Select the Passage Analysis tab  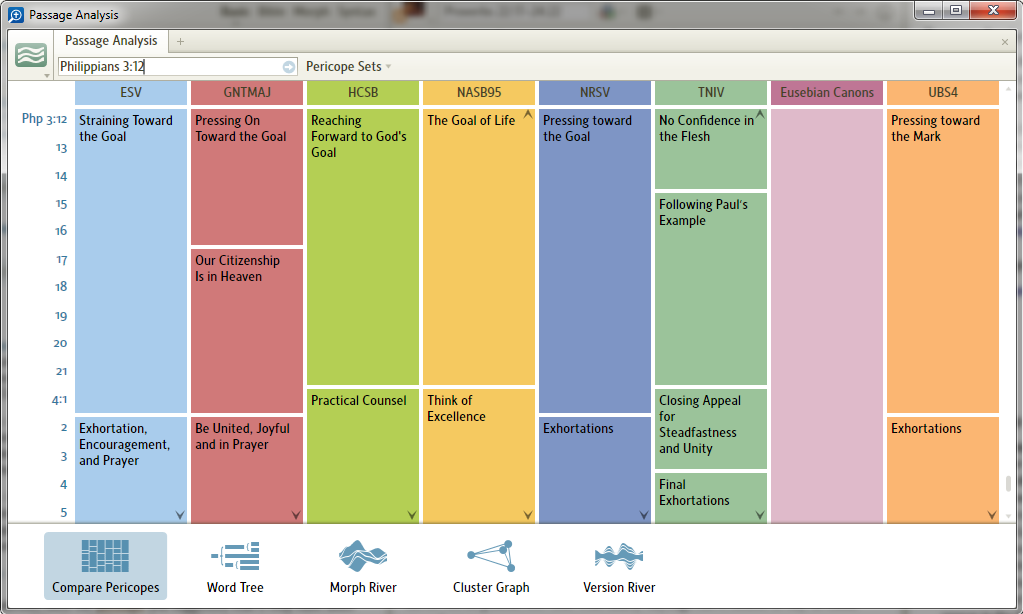coord(111,40)
